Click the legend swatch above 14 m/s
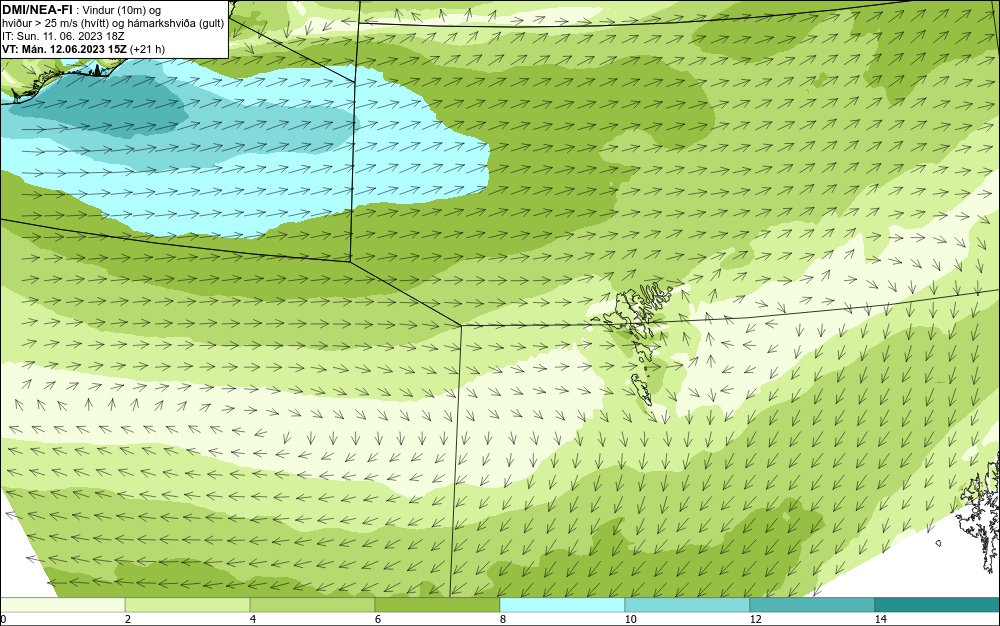 [938, 605]
